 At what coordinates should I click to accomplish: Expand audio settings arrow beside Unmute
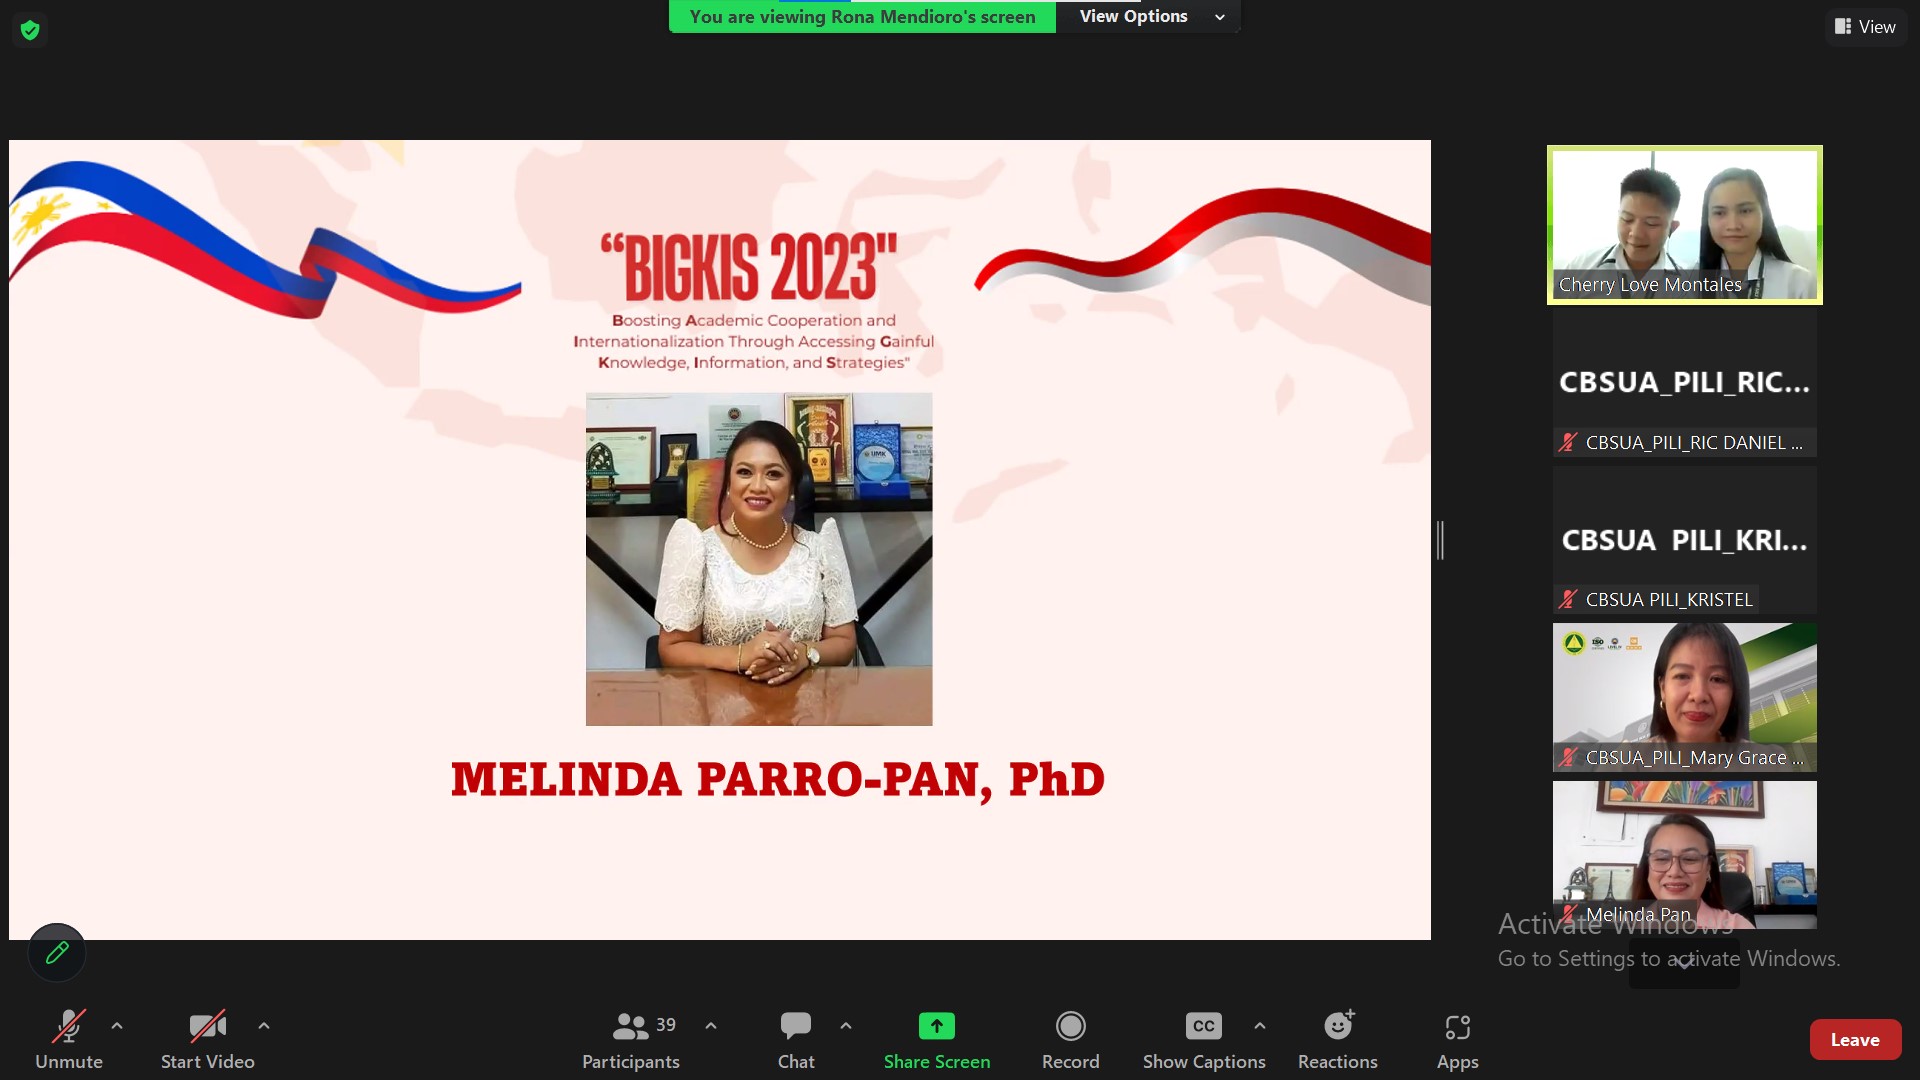117,1026
